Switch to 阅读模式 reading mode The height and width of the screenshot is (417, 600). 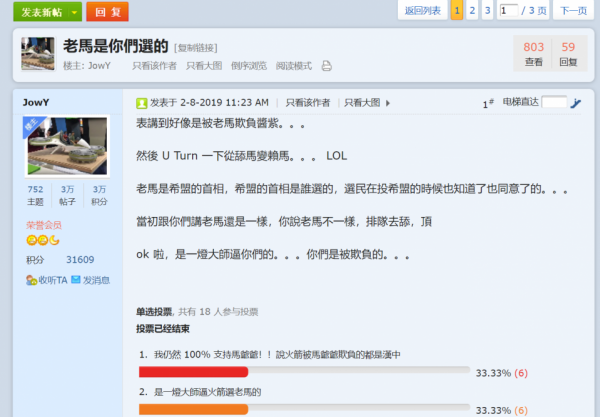(x=294, y=66)
